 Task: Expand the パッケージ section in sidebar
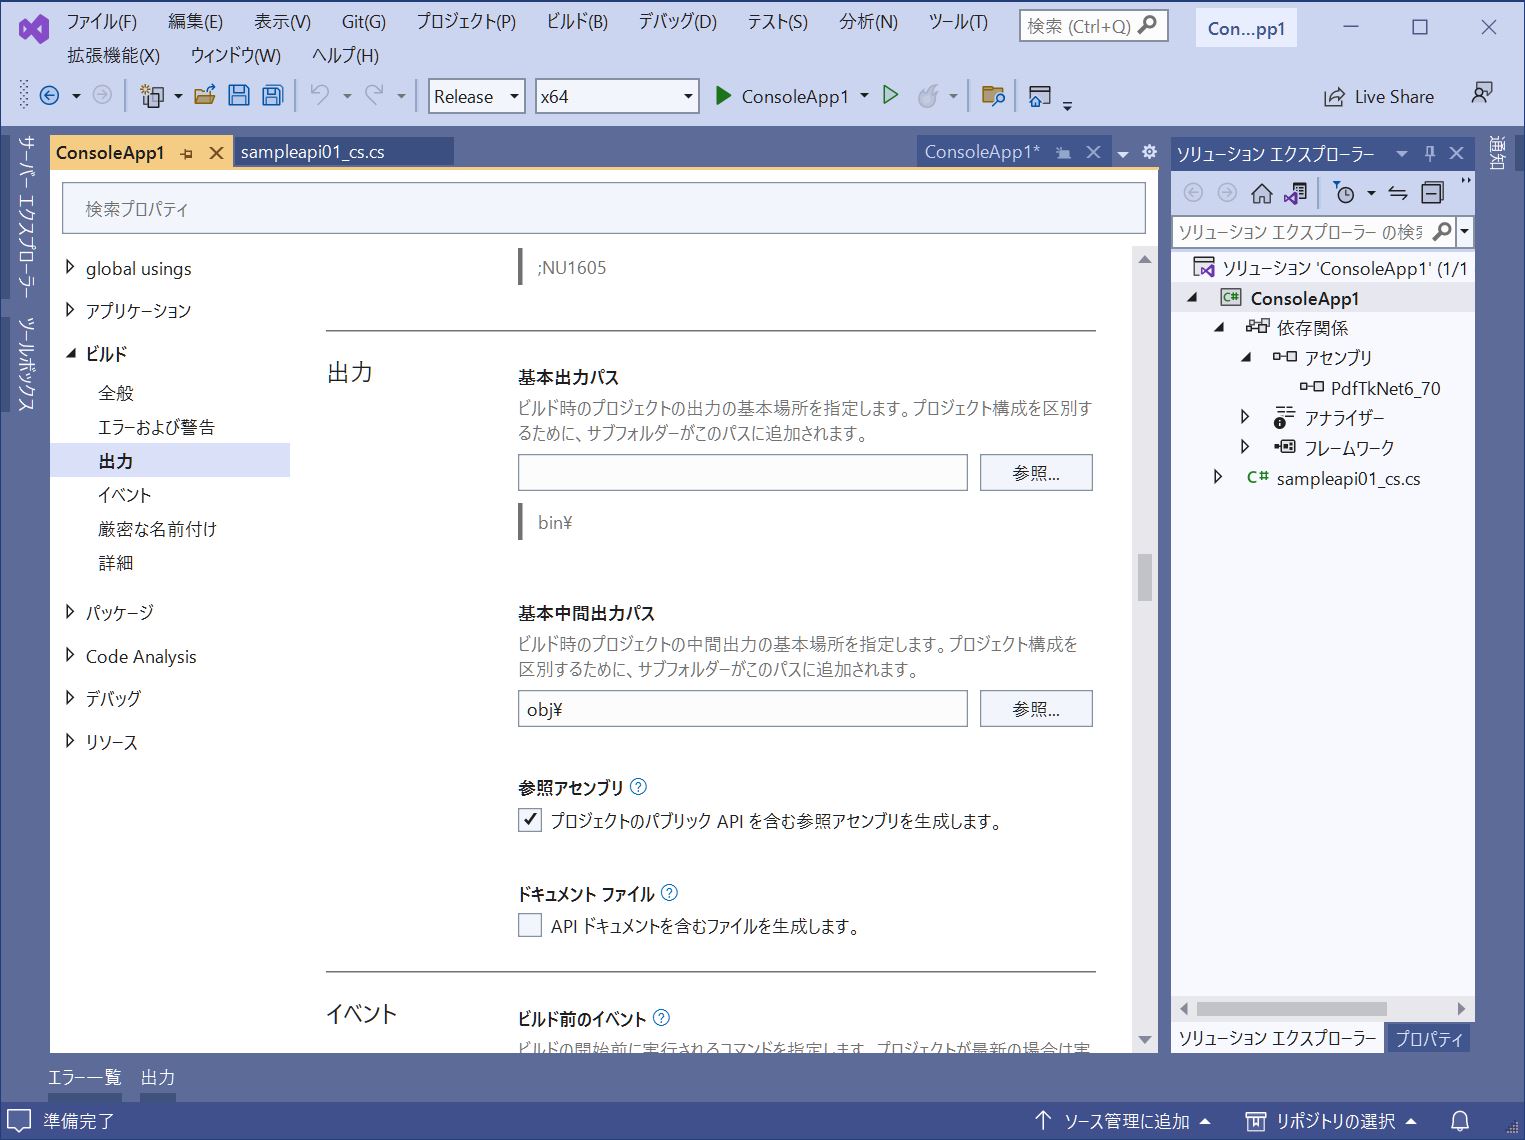tap(70, 612)
